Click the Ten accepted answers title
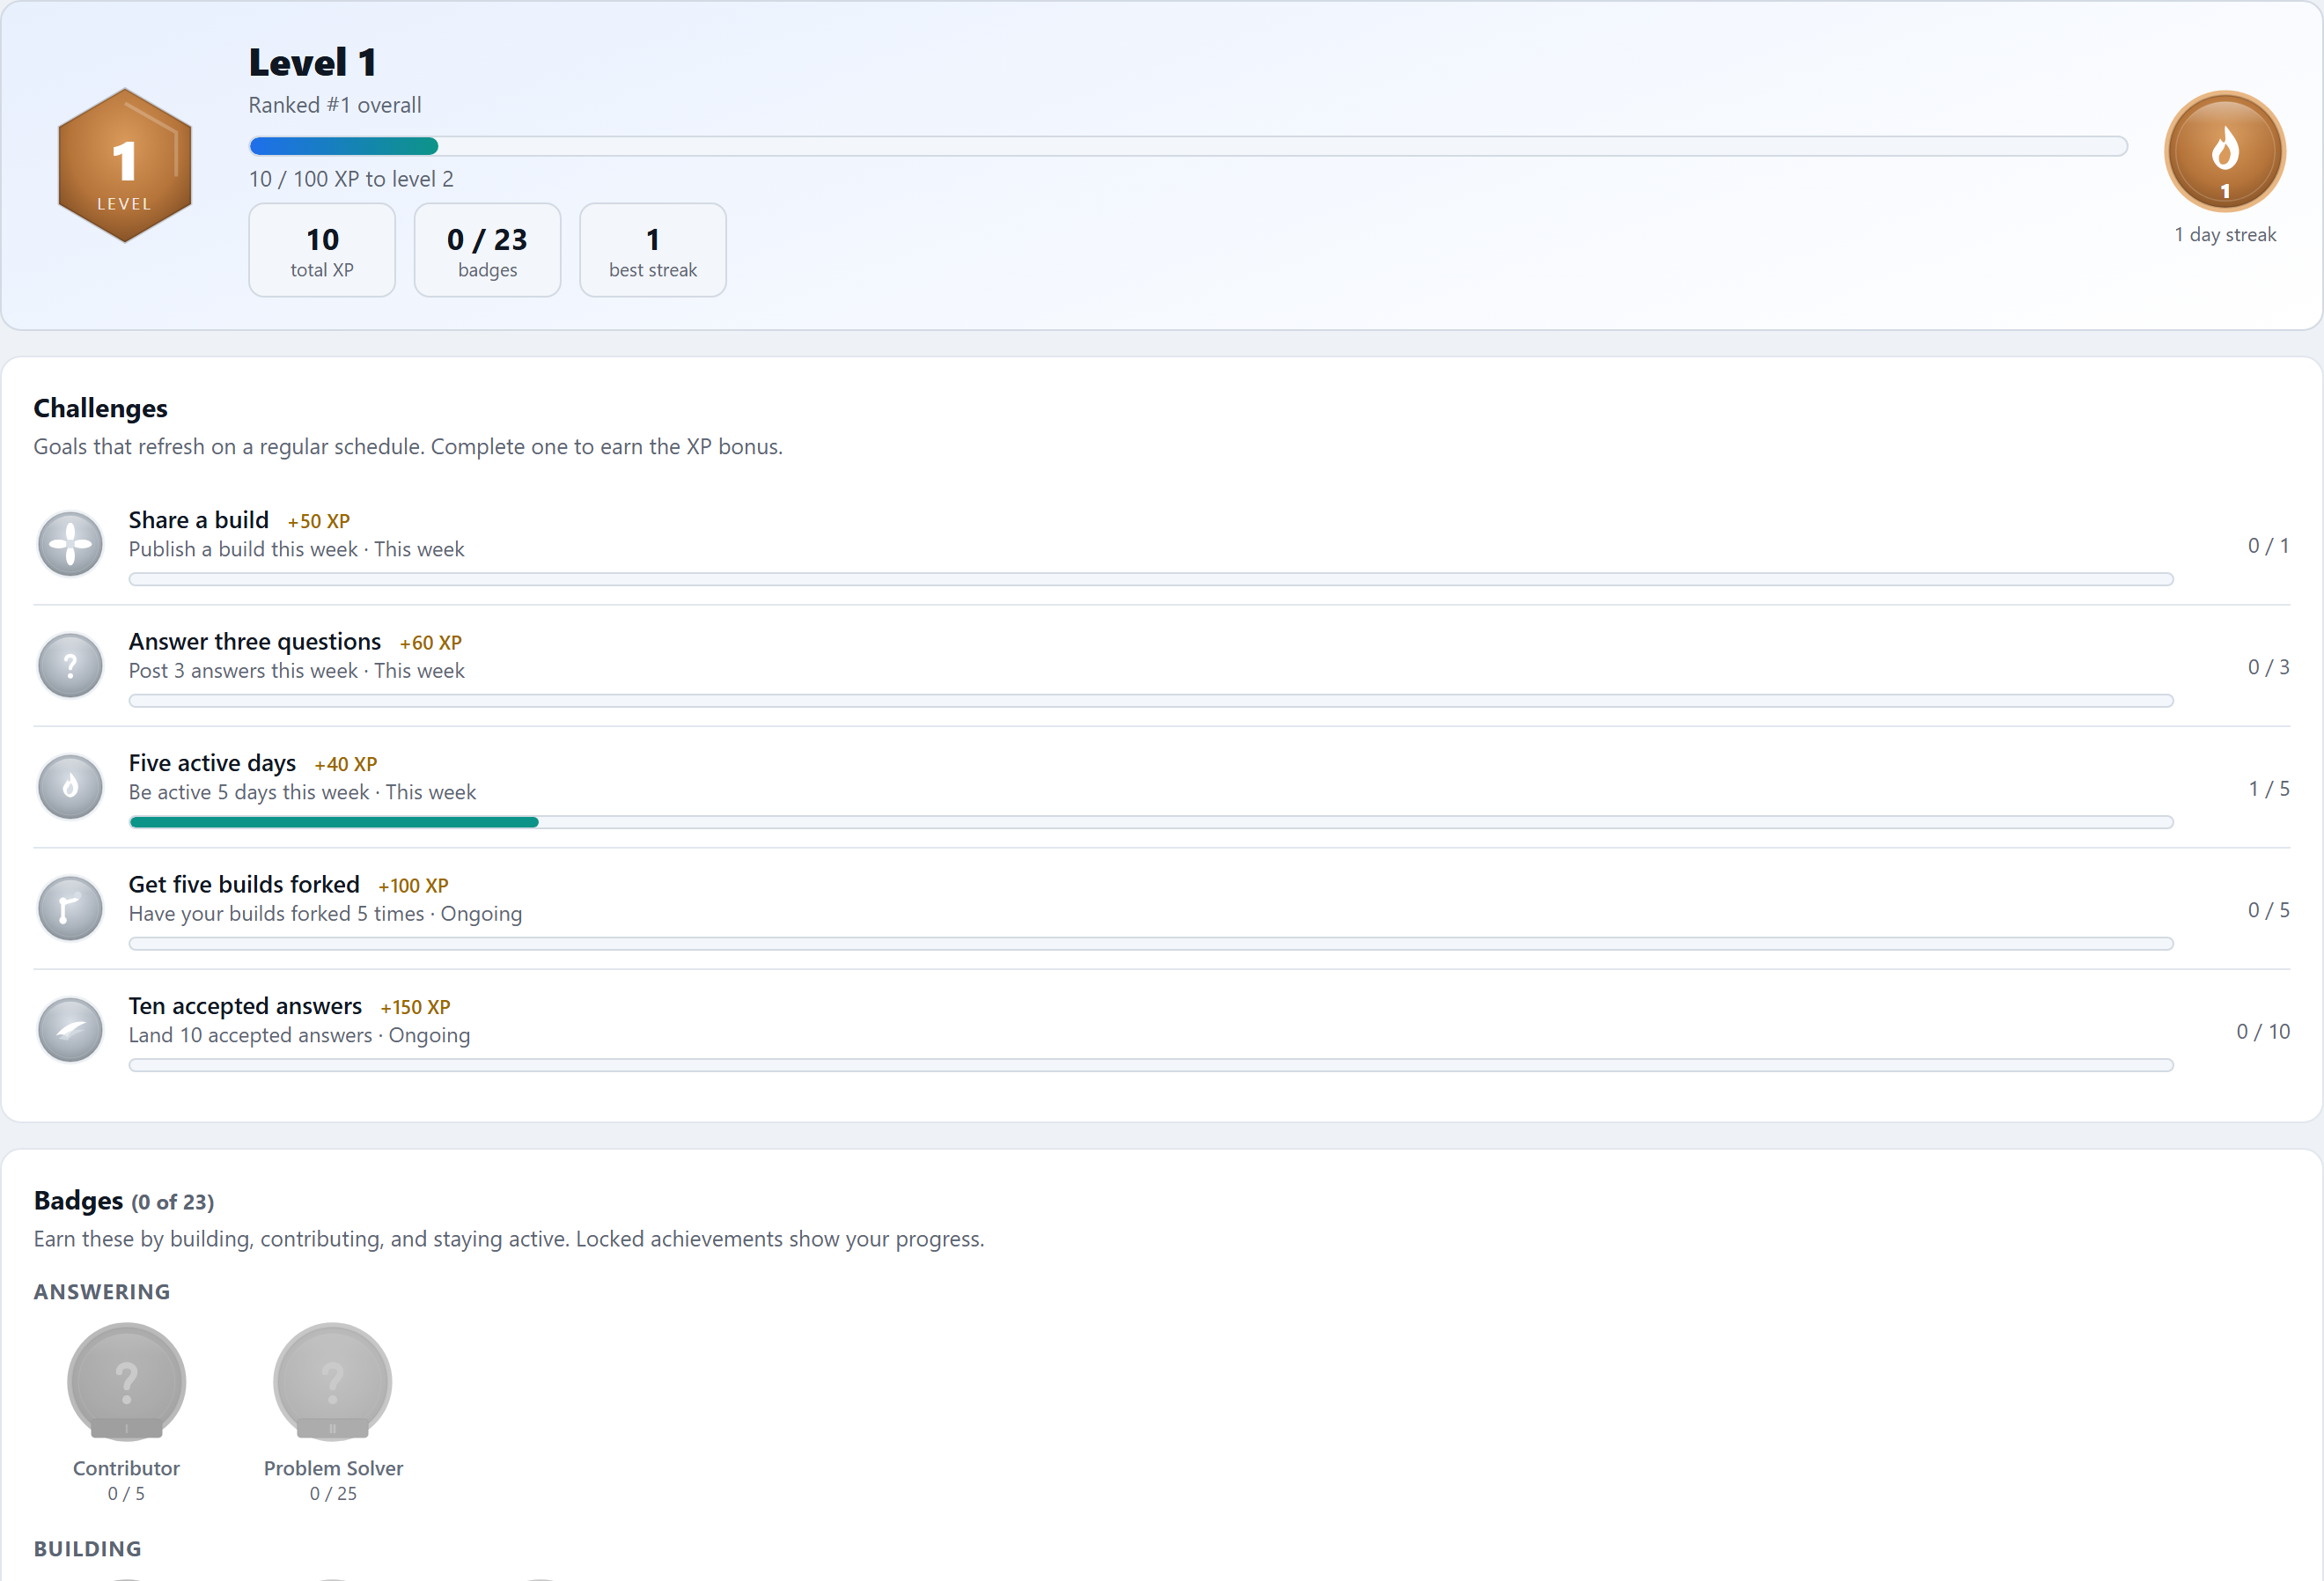Screen dimensions: 2324x1581 point(245,1006)
